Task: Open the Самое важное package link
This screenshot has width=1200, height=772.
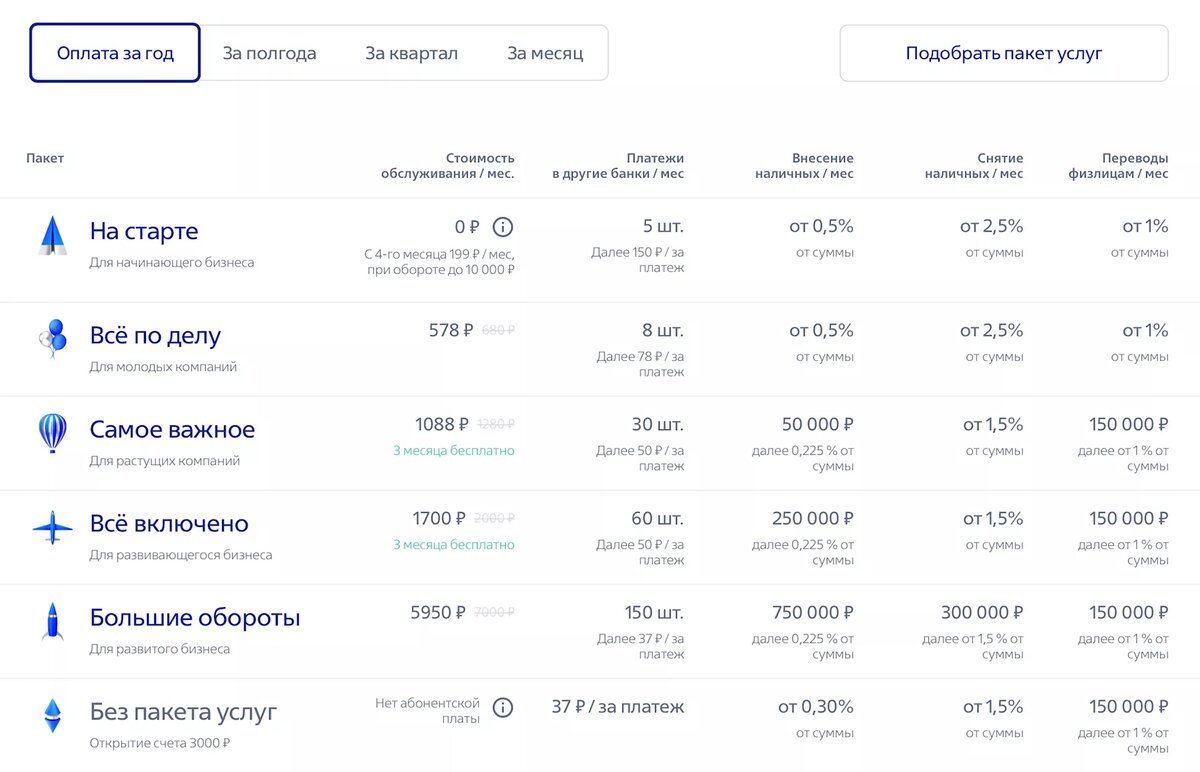Action: coord(172,429)
